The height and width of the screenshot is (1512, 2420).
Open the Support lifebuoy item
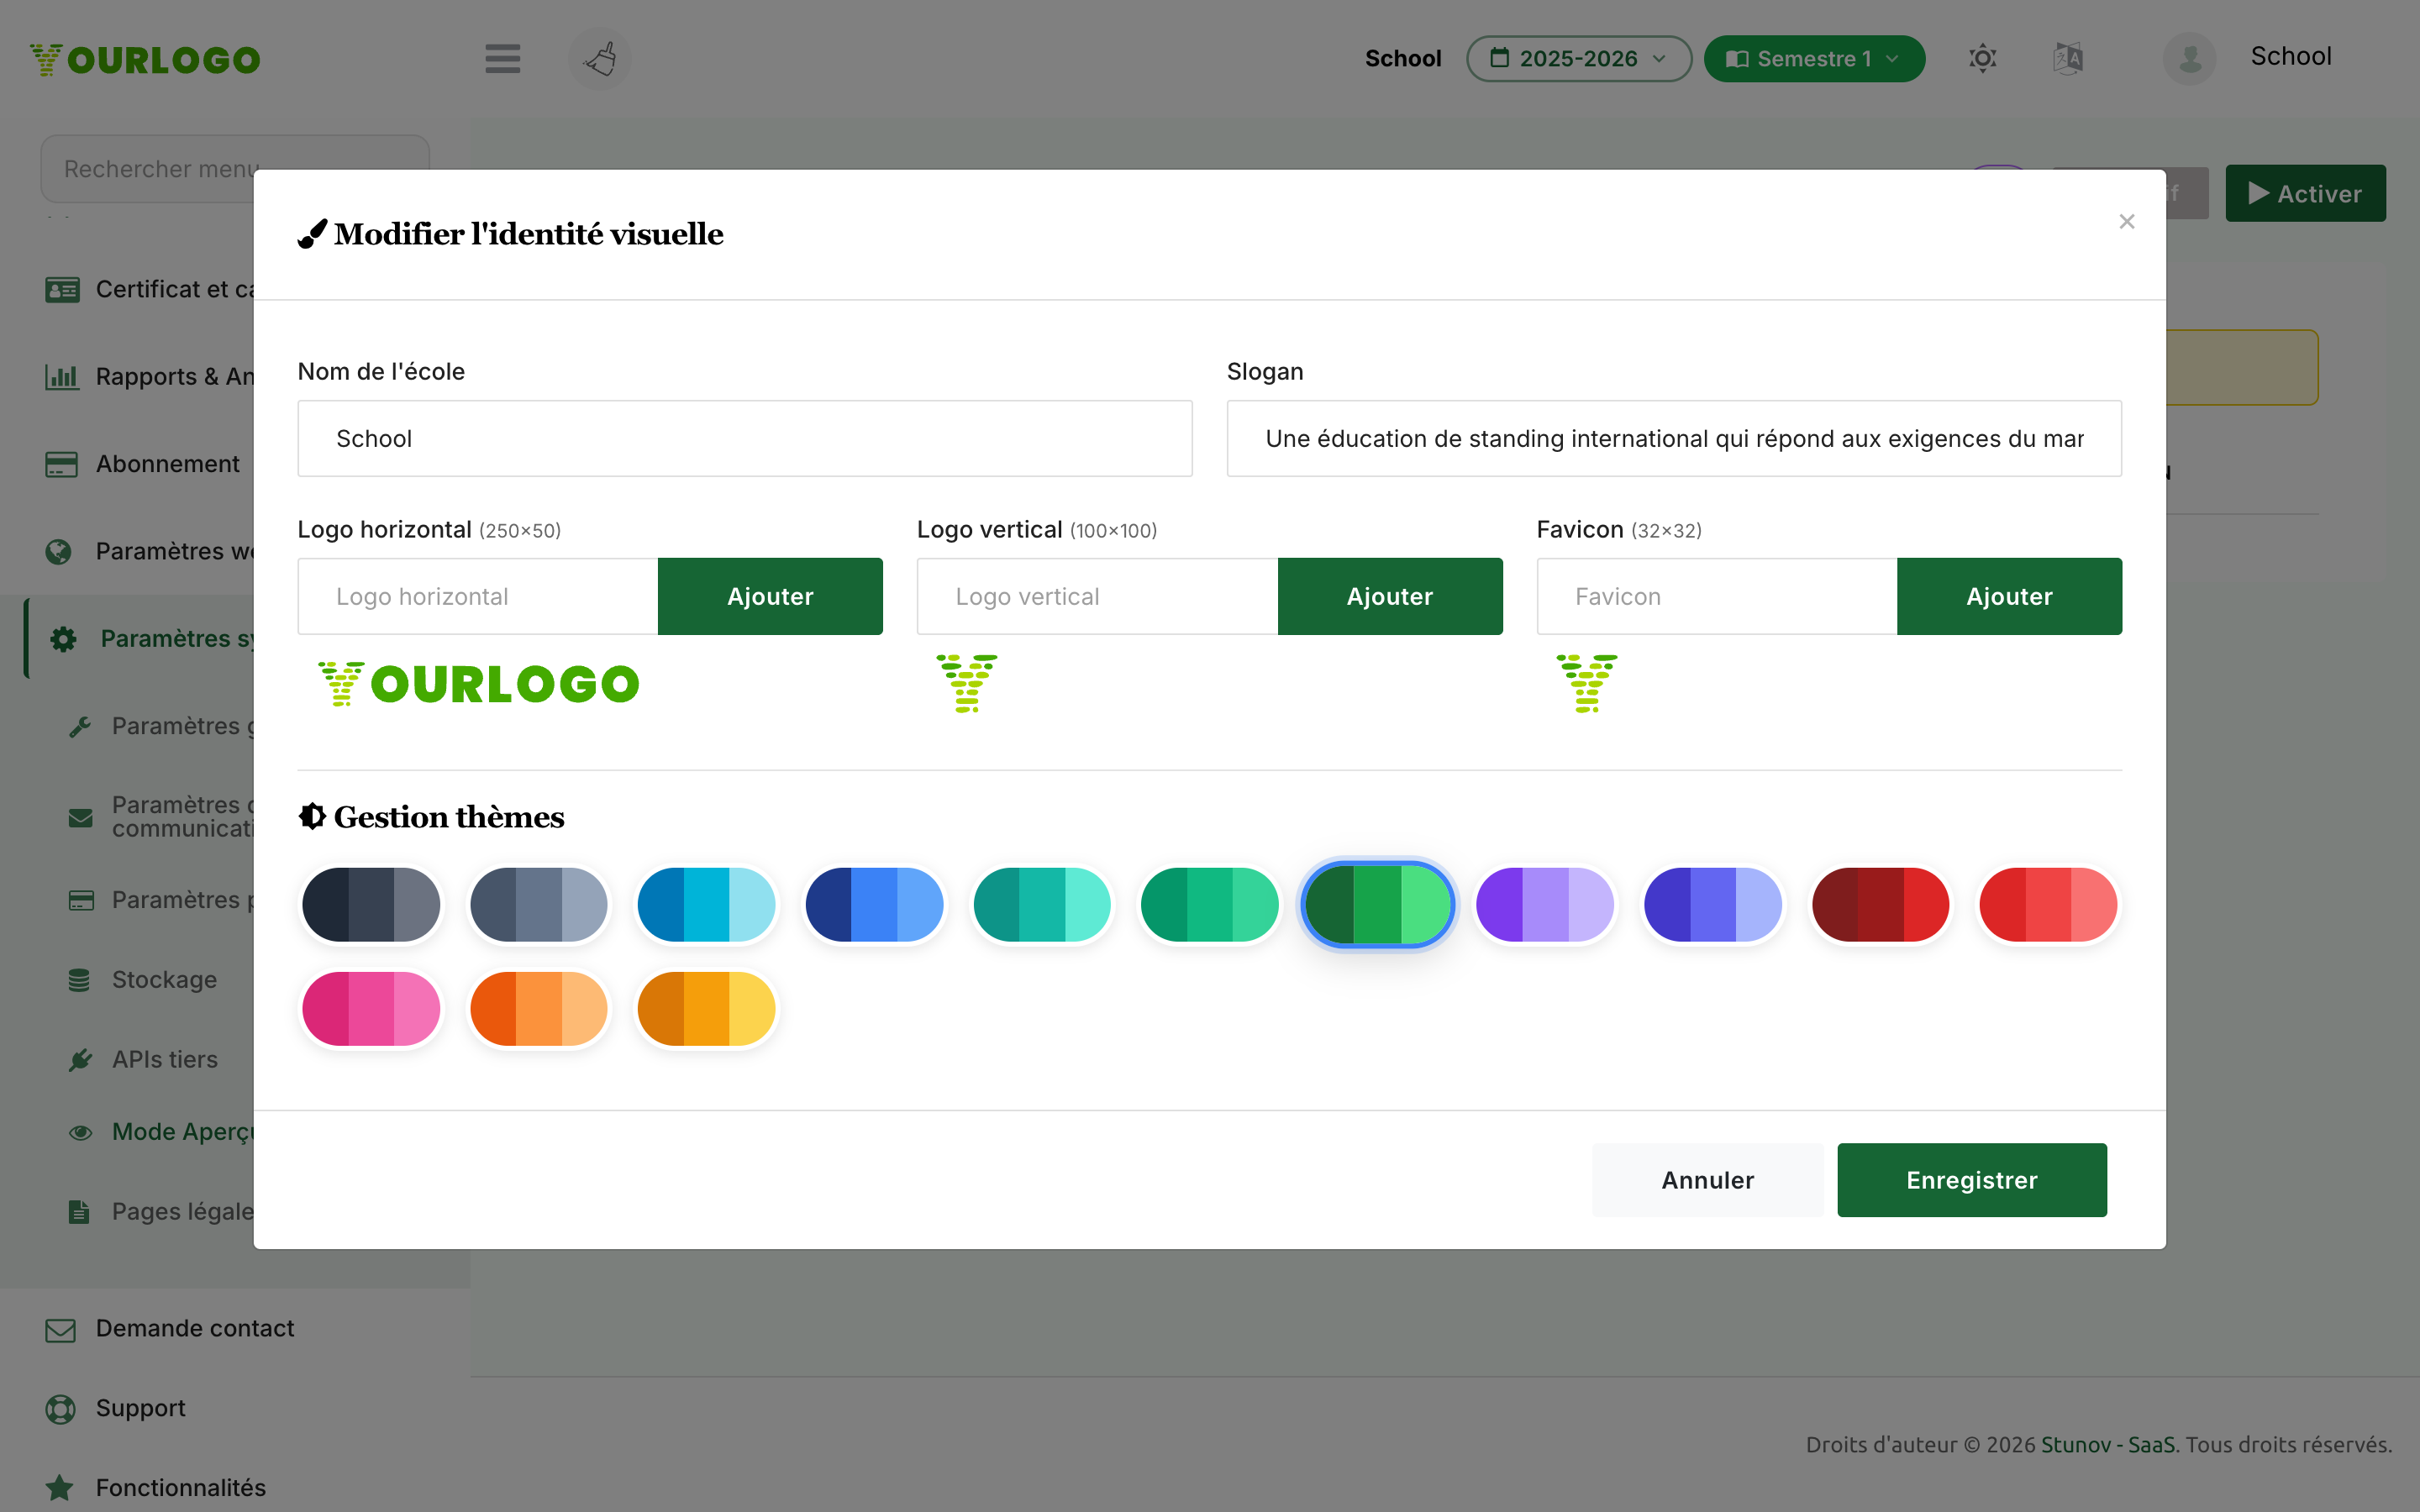tap(116, 1408)
